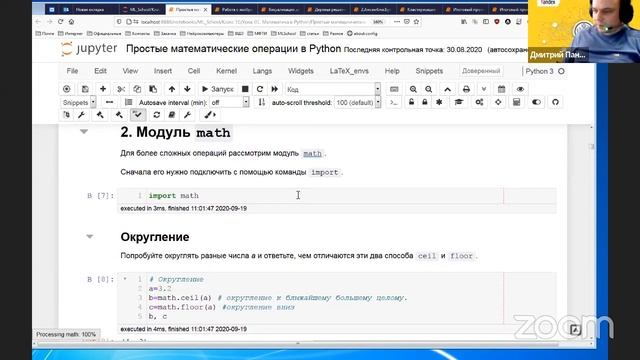Open the File menu
This screenshot has height=360, width=640.
72,71
